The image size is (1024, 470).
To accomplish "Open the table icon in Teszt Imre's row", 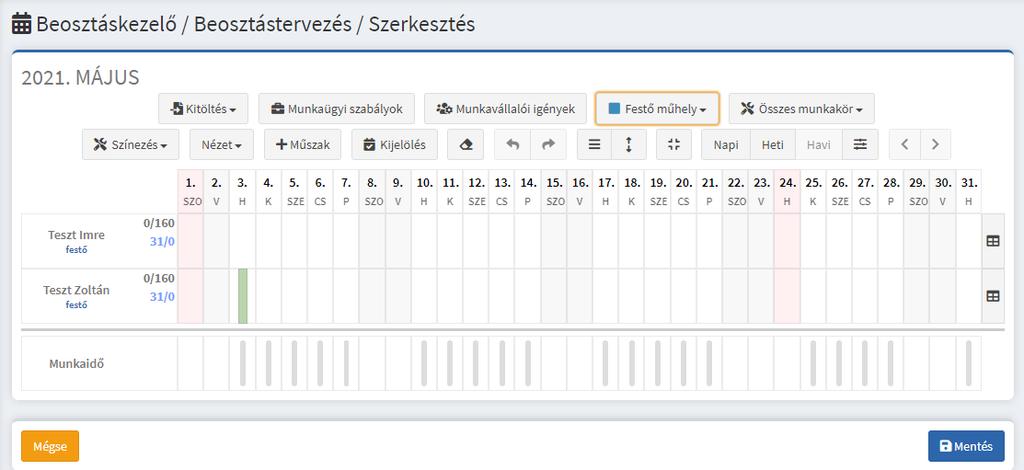I will click(x=993, y=241).
